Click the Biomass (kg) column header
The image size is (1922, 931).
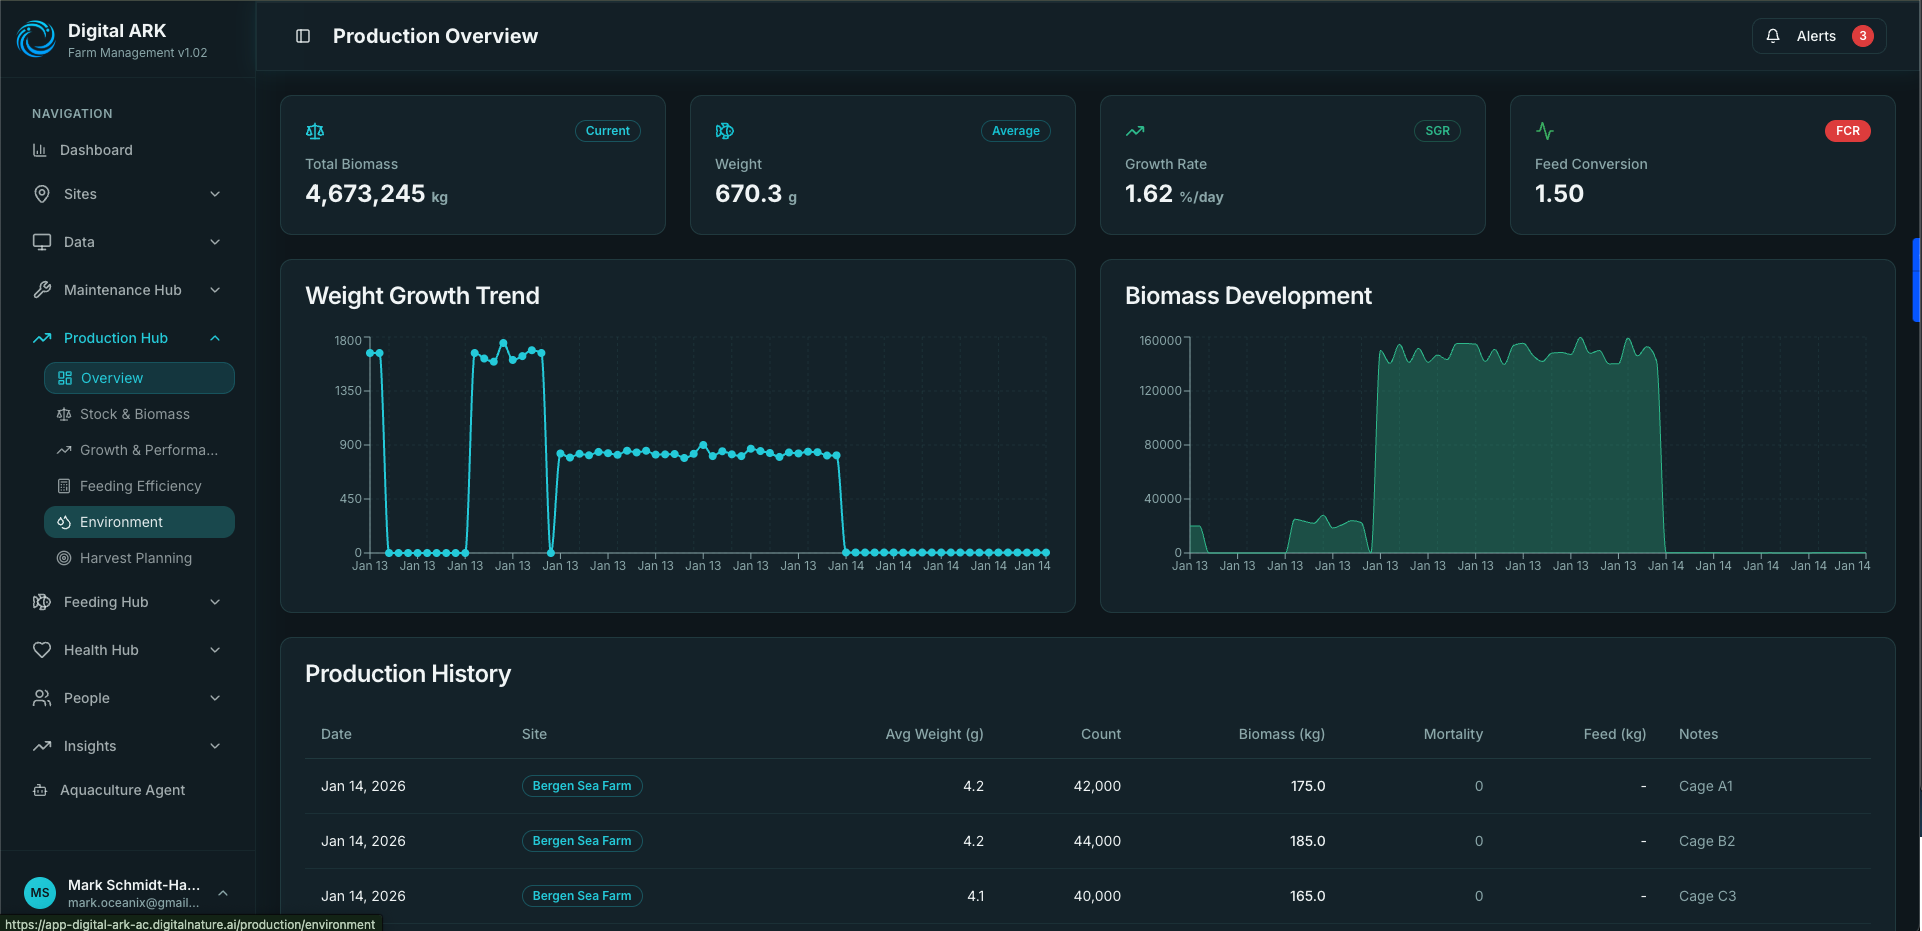click(x=1282, y=734)
